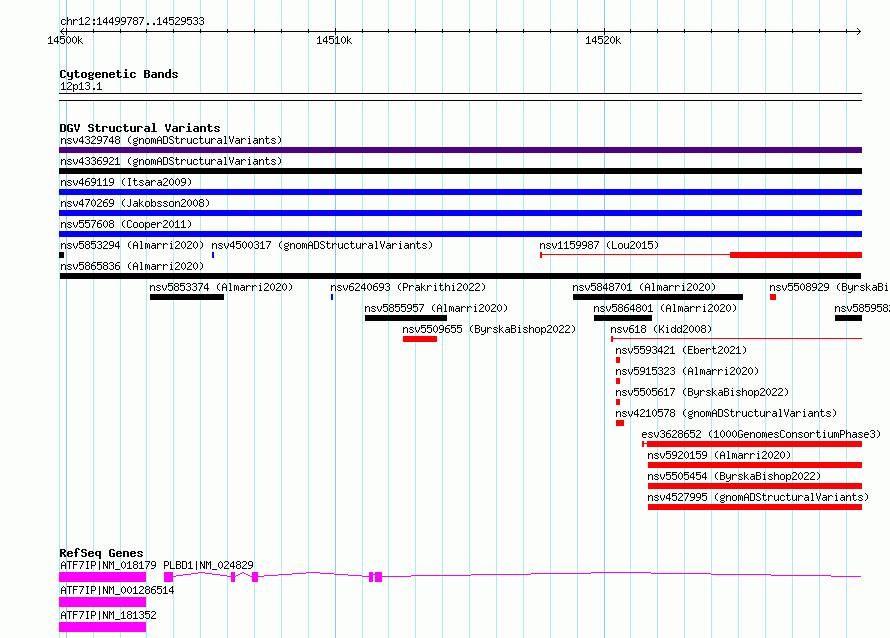Click the blue nsv470269 Jakobsson2008 bar
Screen dimensions: 890x638
coord(460,213)
